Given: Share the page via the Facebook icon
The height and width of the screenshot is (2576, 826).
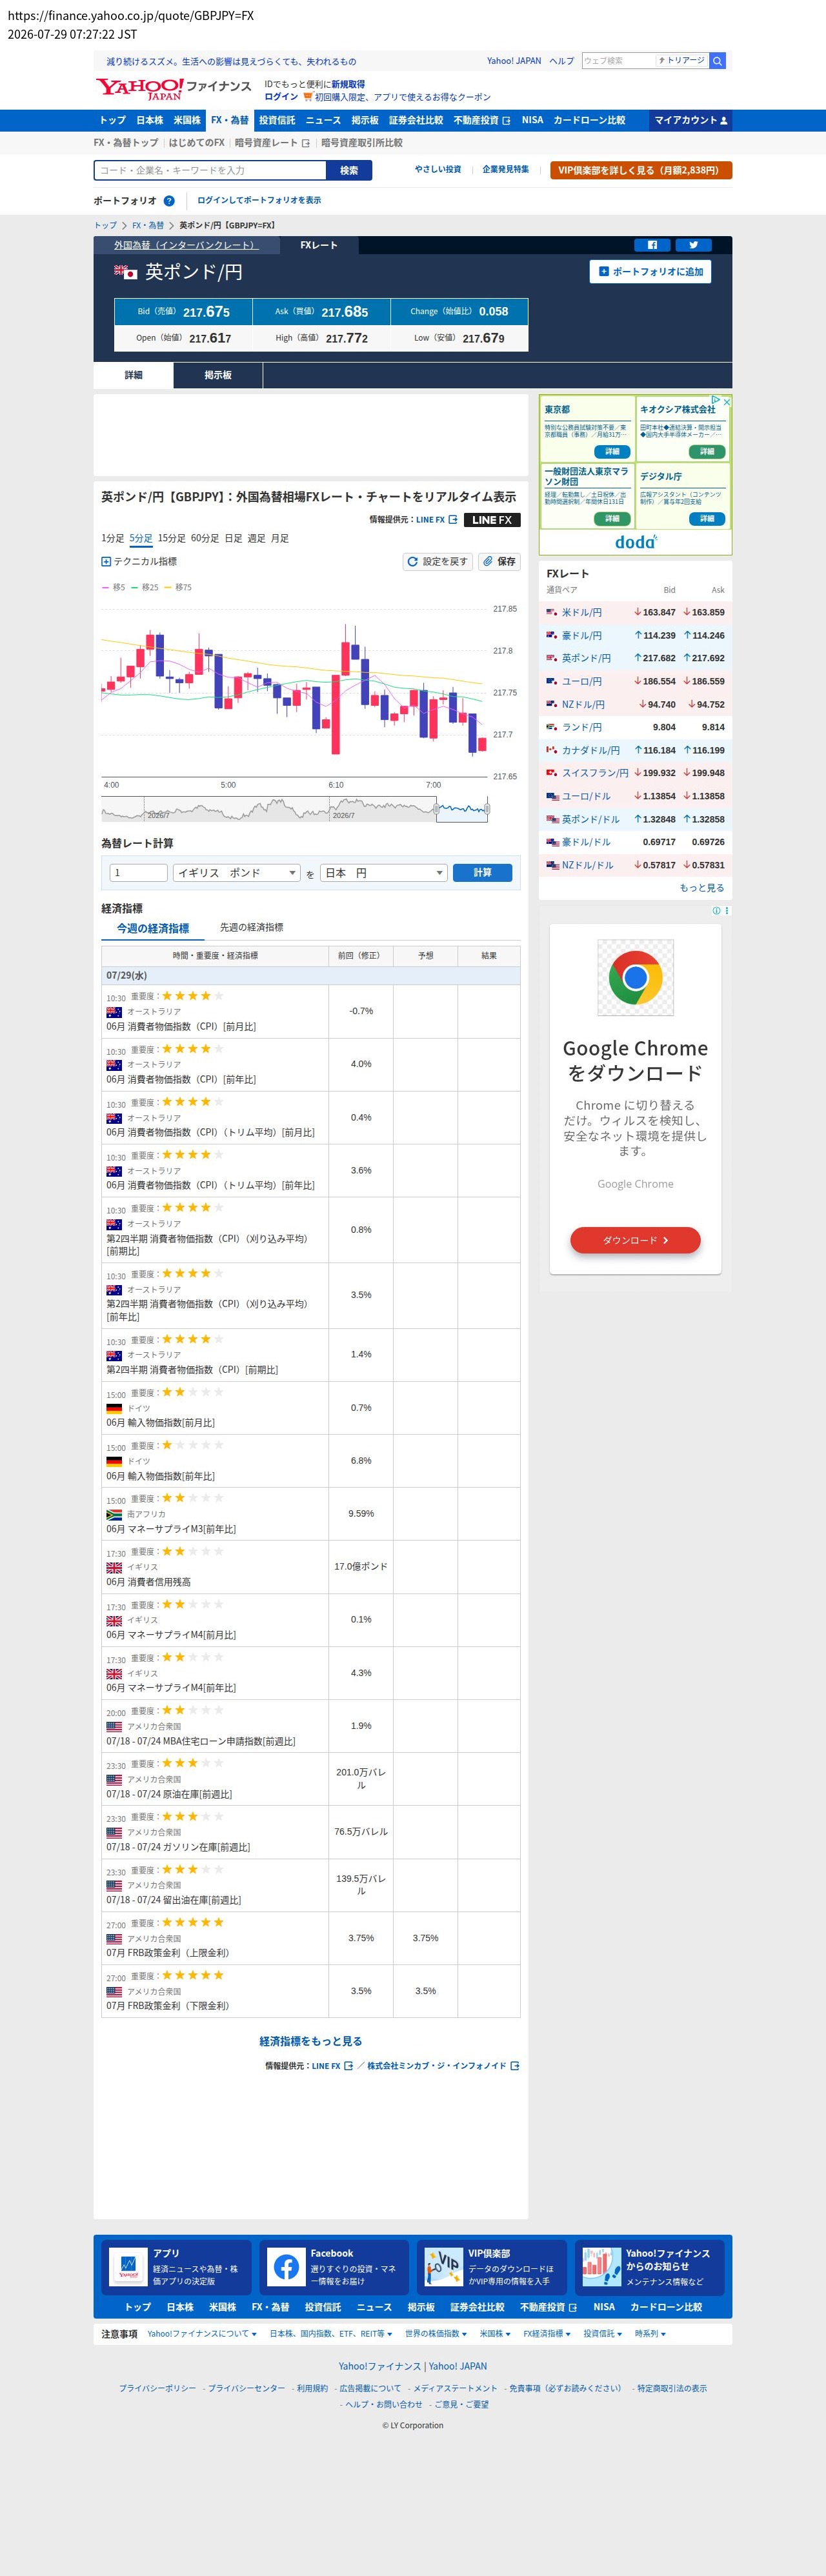Looking at the screenshot, I should pyautogui.click(x=652, y=245).
